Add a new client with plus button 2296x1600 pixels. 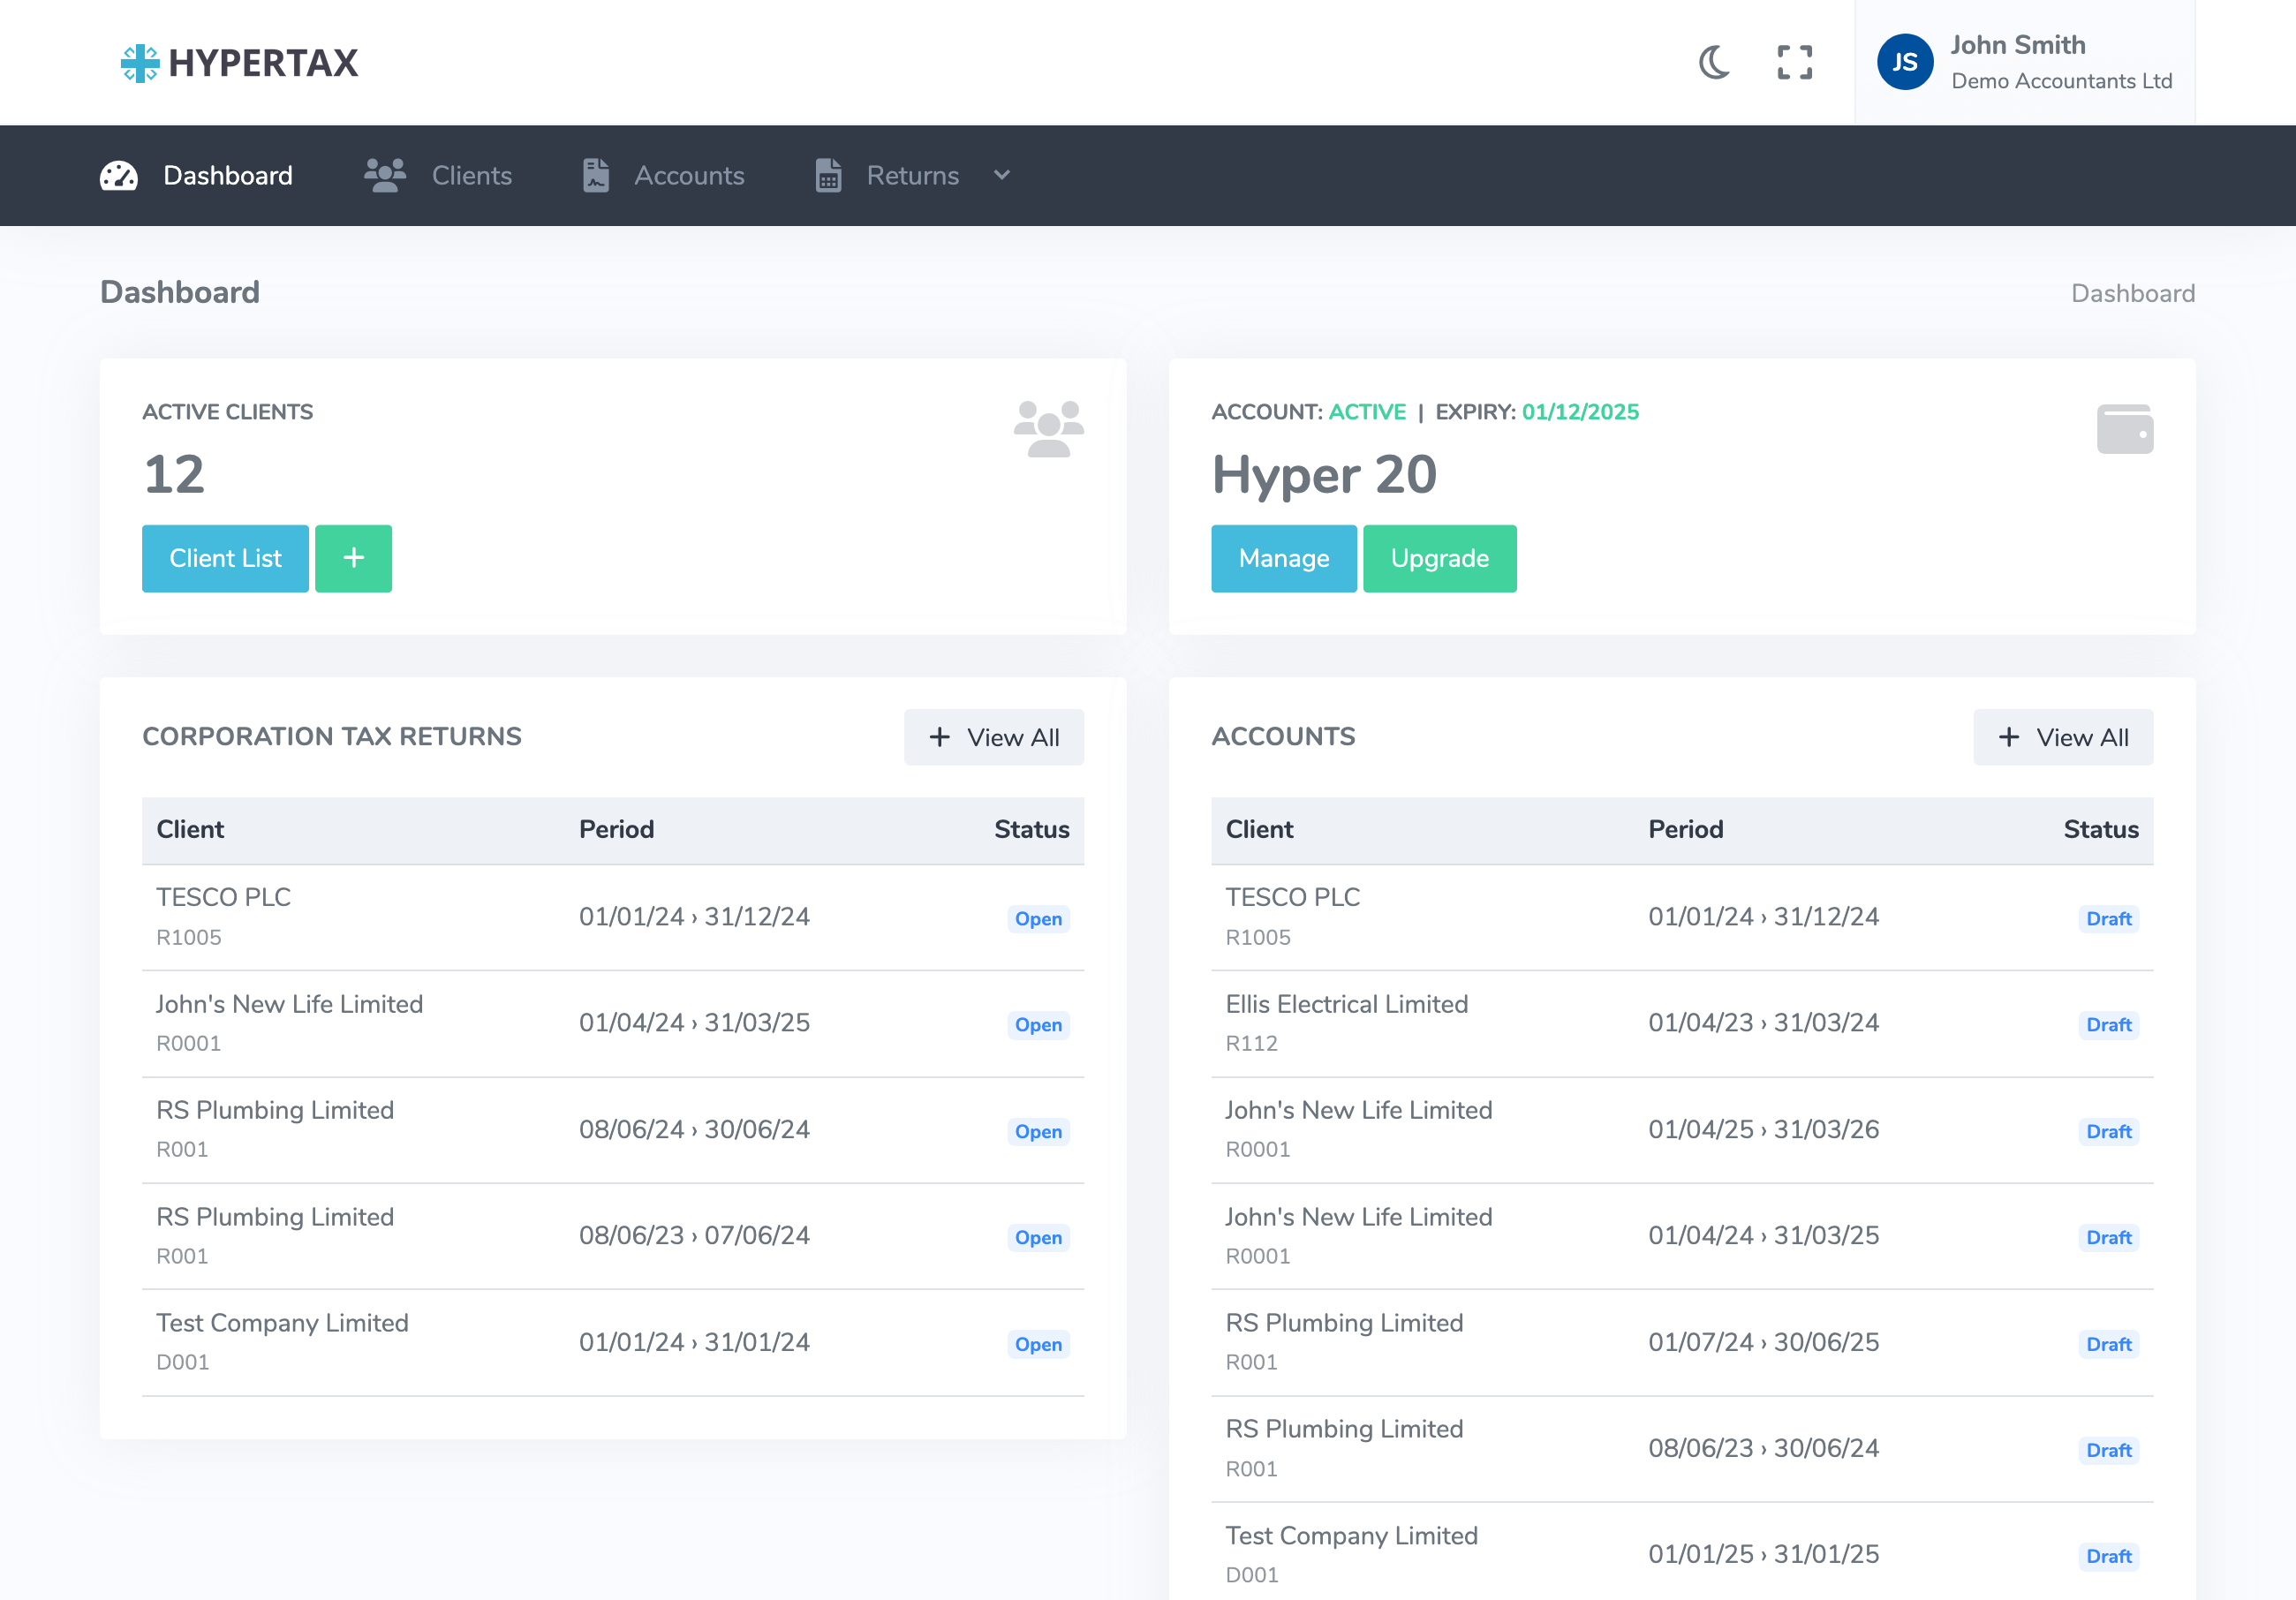(x=353, y=558)
